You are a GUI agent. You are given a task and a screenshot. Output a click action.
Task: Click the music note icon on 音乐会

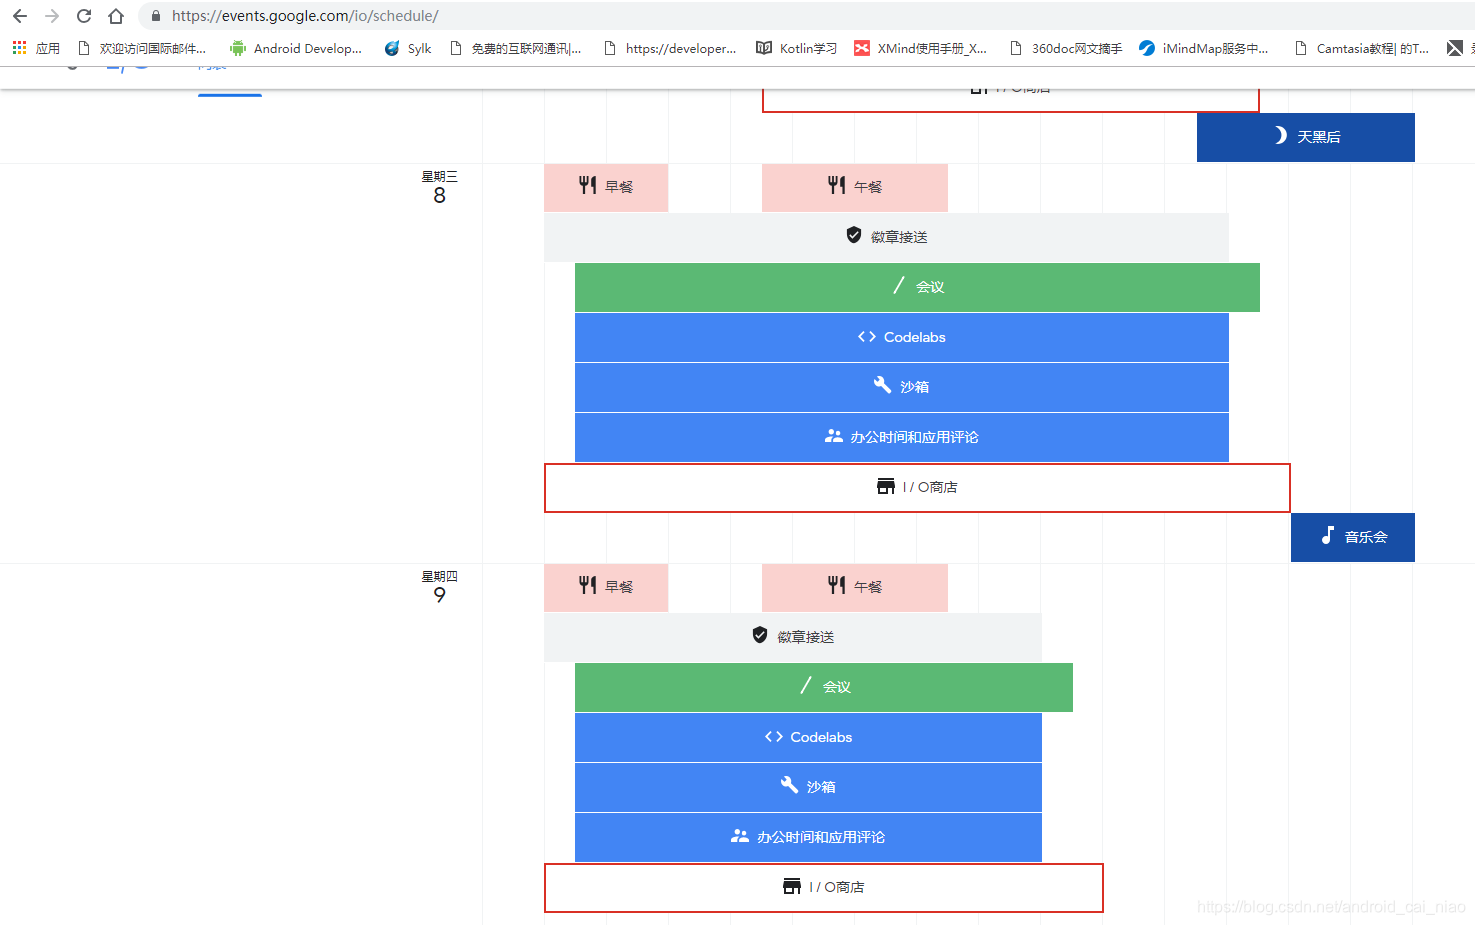click(x=1328, y=535)
